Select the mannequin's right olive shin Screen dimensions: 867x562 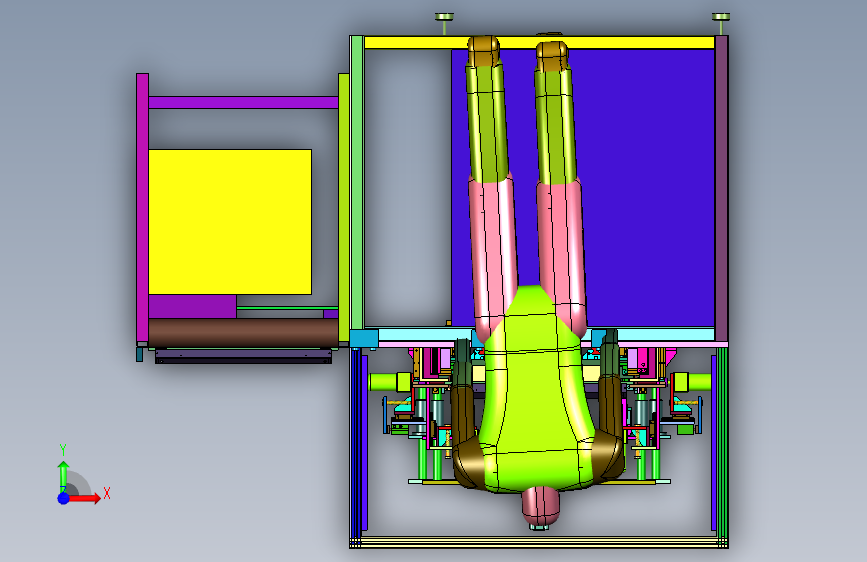[555, 124]
